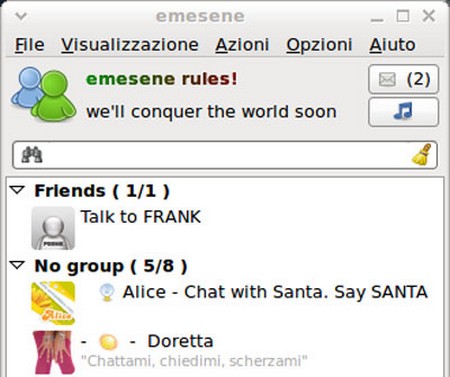This screenshot has height=377, width=450.
Task: Click Alice's sunflower avatar picture
Action: tap(53, 303)
